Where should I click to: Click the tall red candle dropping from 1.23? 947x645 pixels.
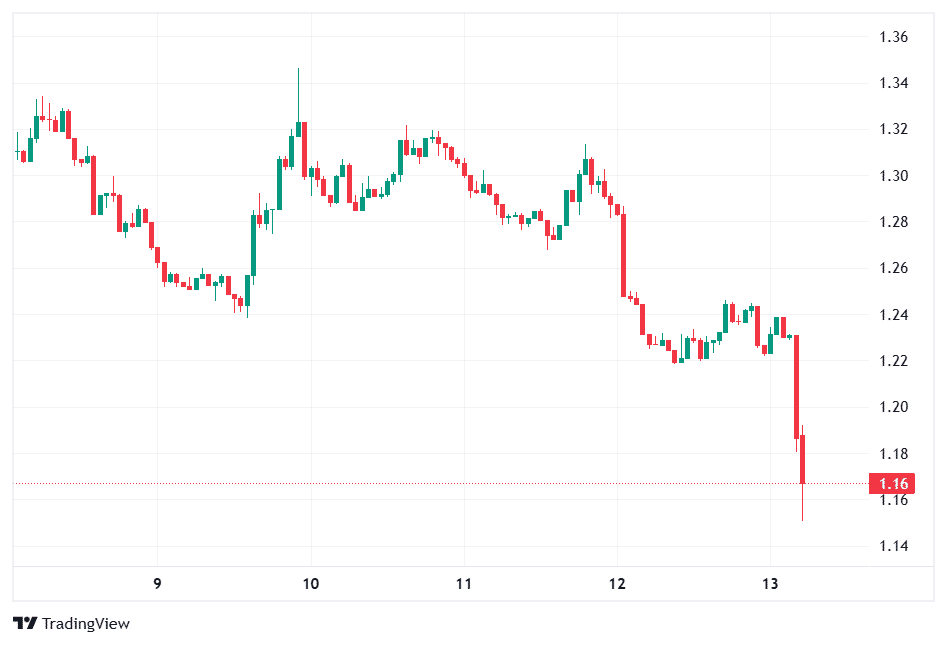tap(796, 386)
